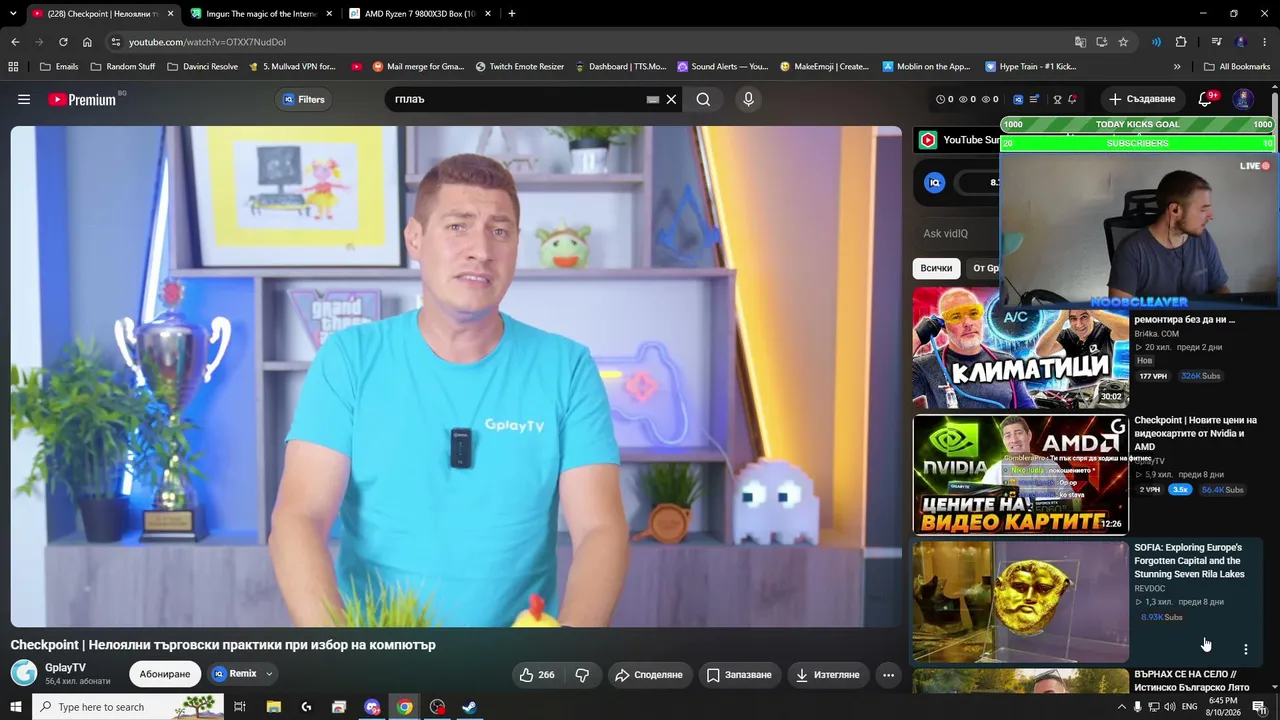Open the Twitch Emote Resizer bookmark
Screen dimensions: 1280x720
coord(520,67)
